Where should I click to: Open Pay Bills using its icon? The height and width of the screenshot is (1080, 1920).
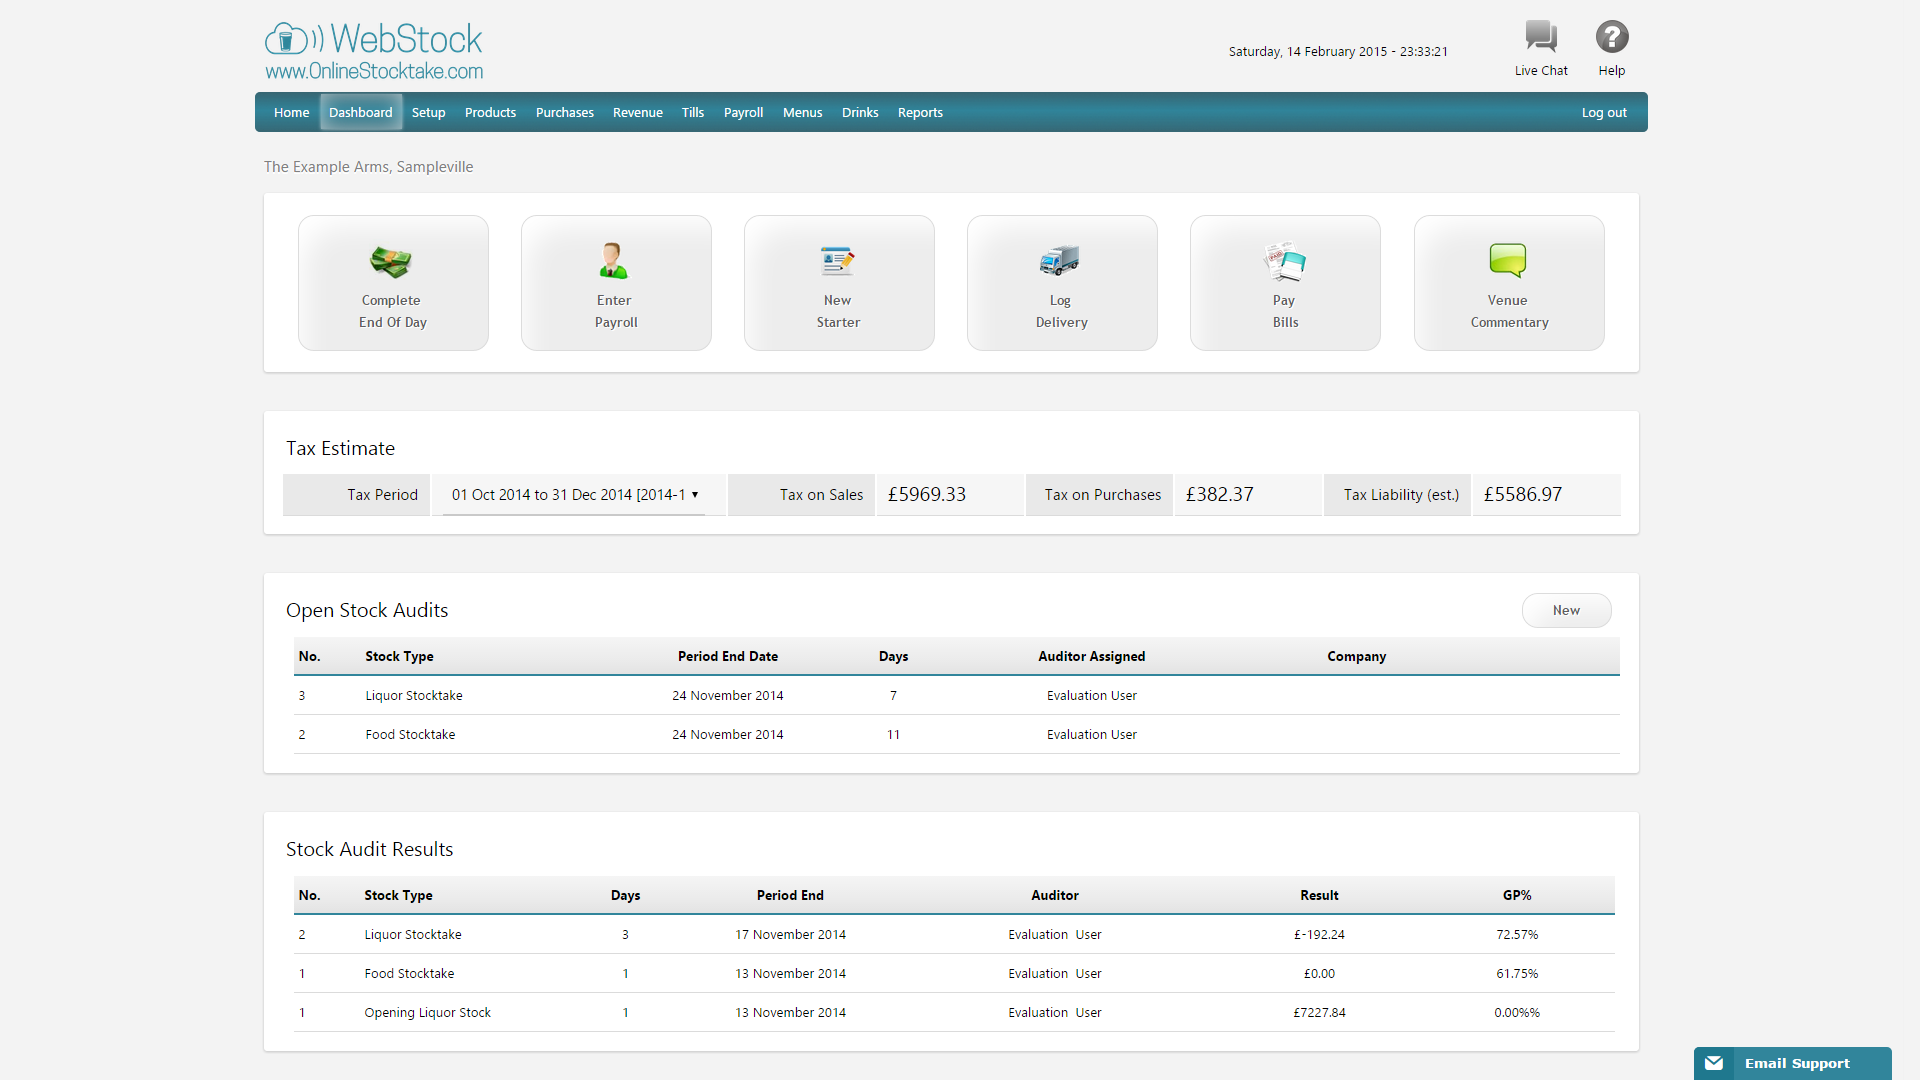coord(1283,261)
